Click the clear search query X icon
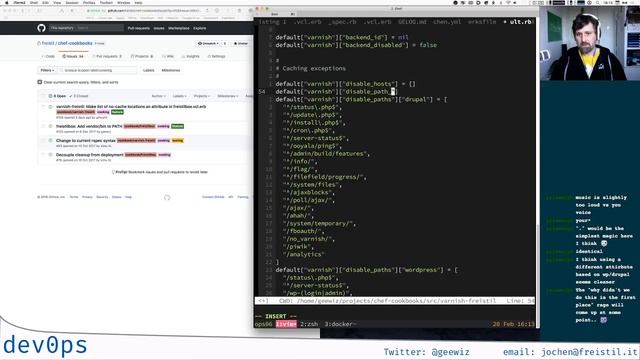 tap(40, 82)
